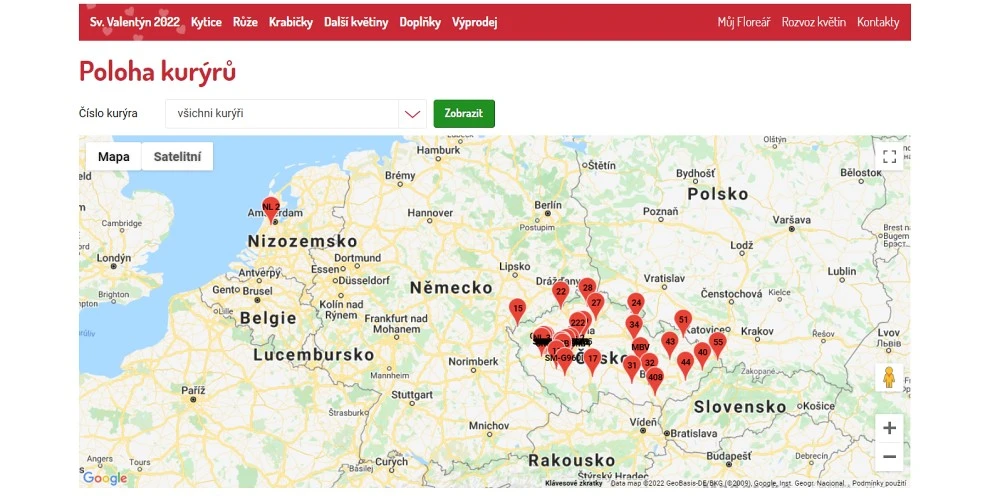Open the Kontakty link
This screenshot has width=1000, height=500.
[x=877, y=22]
